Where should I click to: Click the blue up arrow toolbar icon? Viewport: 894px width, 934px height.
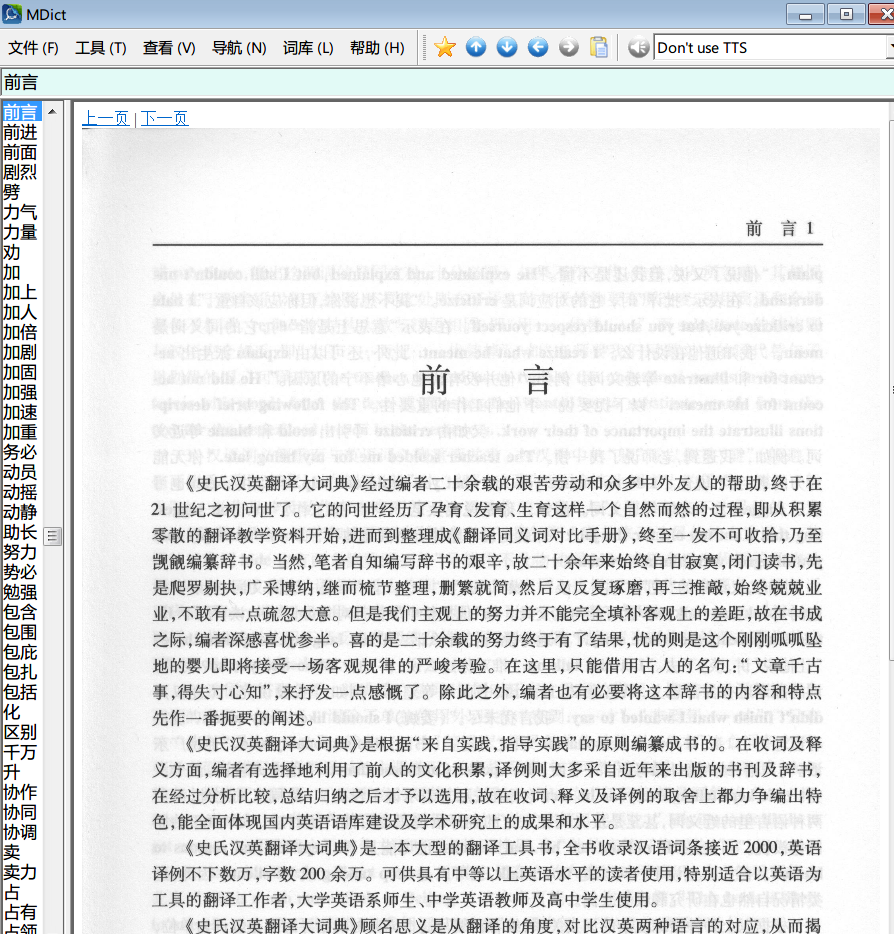point(476,47)
